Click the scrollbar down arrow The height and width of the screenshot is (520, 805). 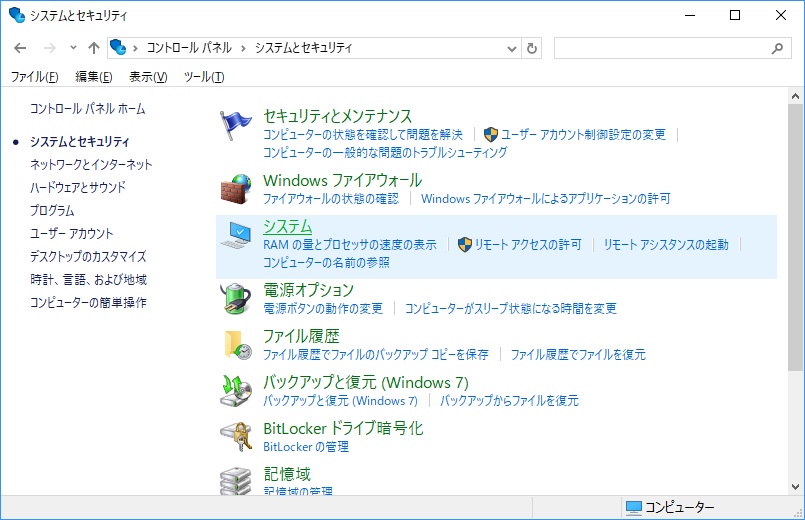pos(795,487)
